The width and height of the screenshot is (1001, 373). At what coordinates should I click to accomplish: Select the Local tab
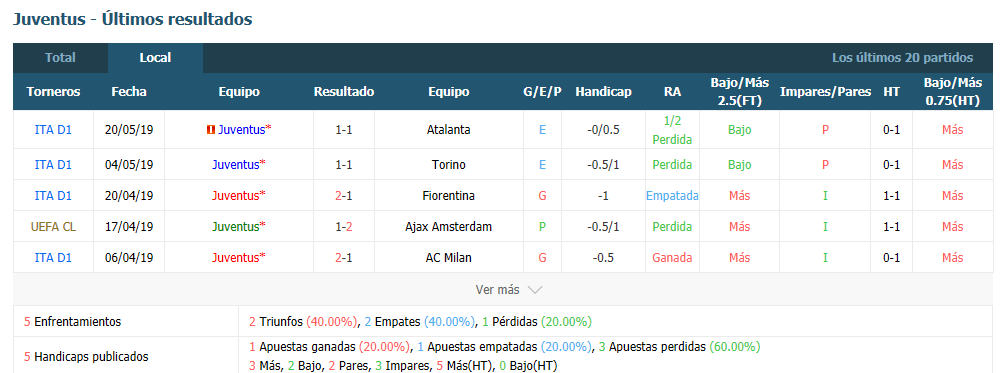point(155,57)
